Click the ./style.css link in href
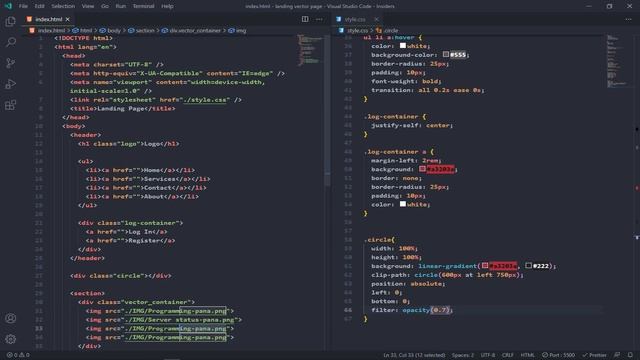The height and width of the screenshot is (360, 640). (x=205, y=100)
